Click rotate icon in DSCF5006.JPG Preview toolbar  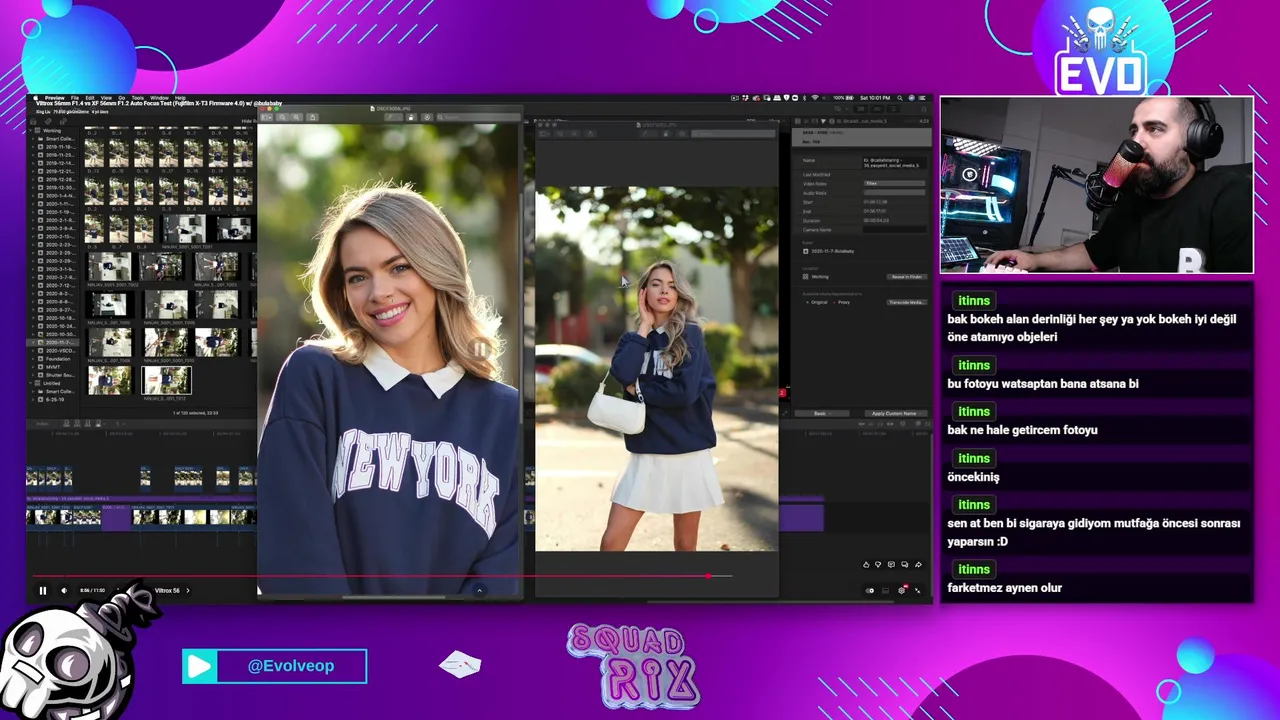tap(411, 117)
